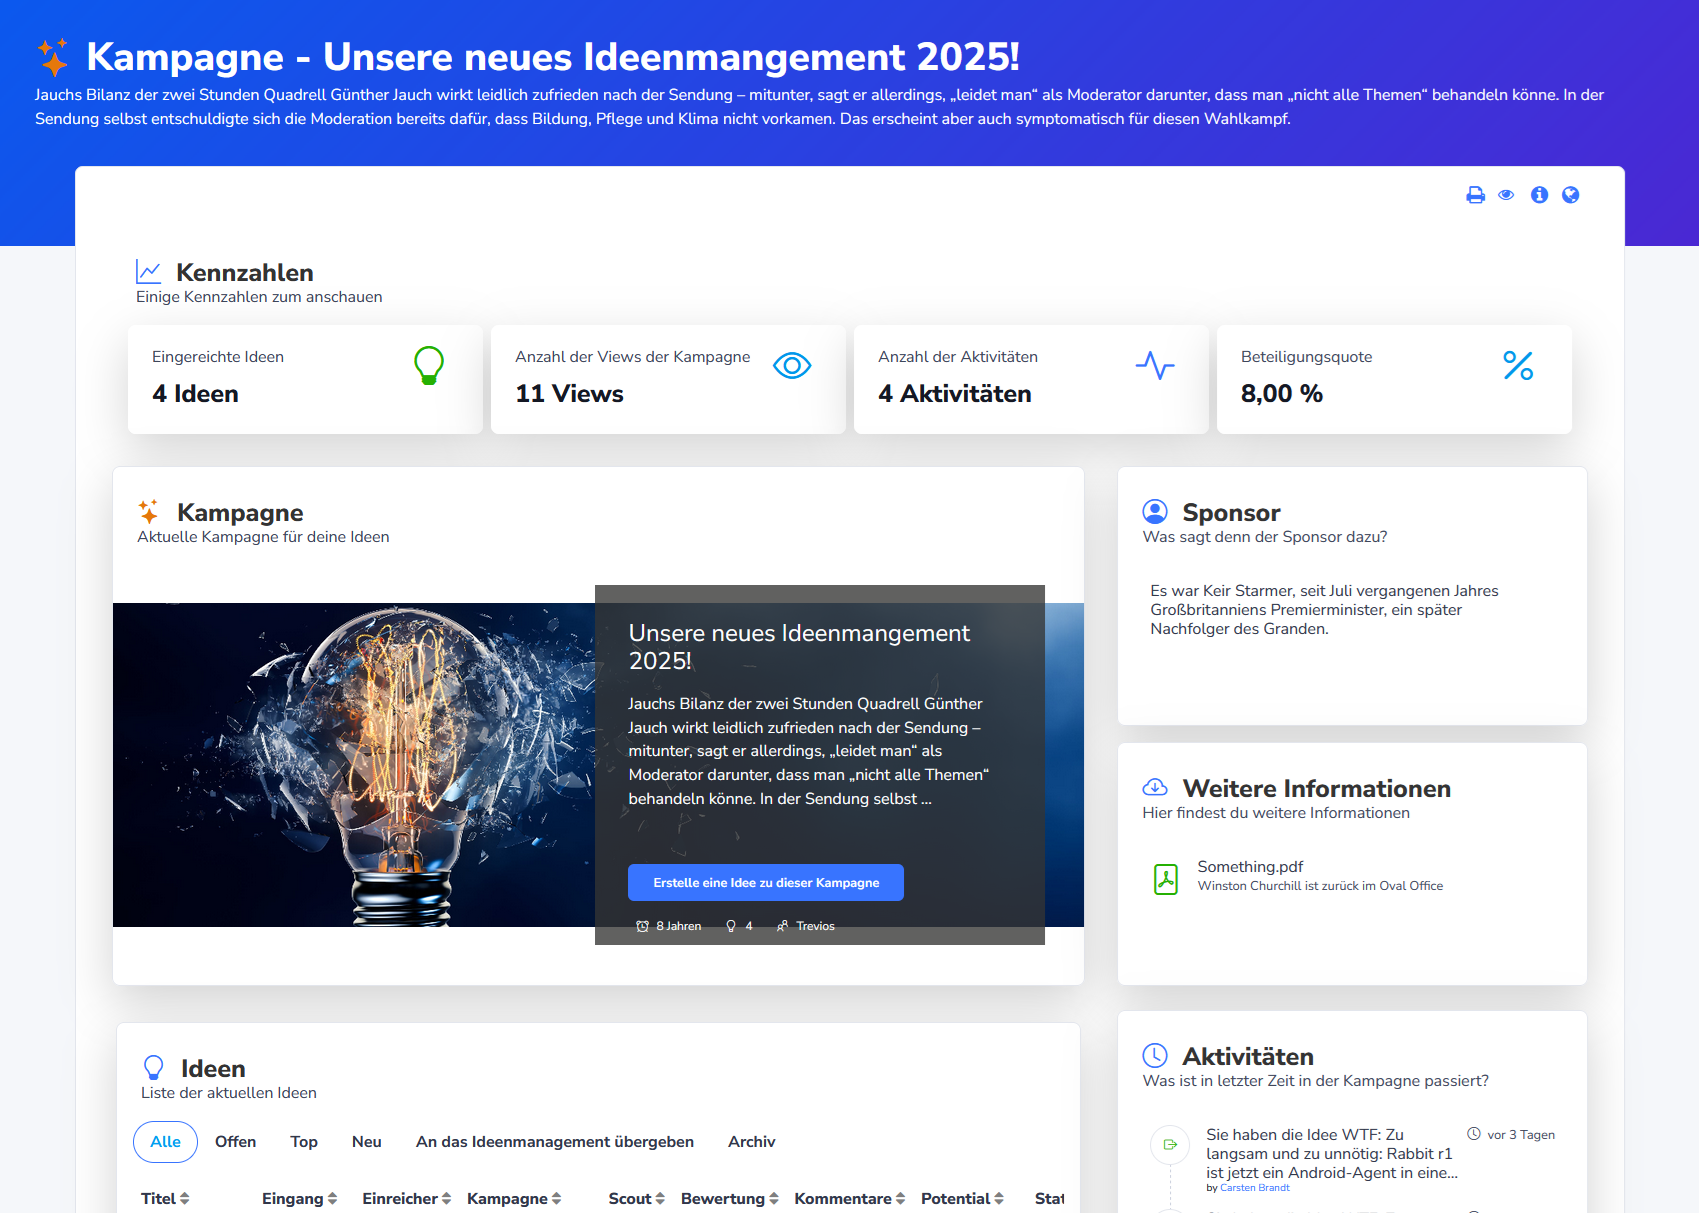Open the Einreicher sort control
This screenshot has width=1699, height=1213.
coord(446,1197)
